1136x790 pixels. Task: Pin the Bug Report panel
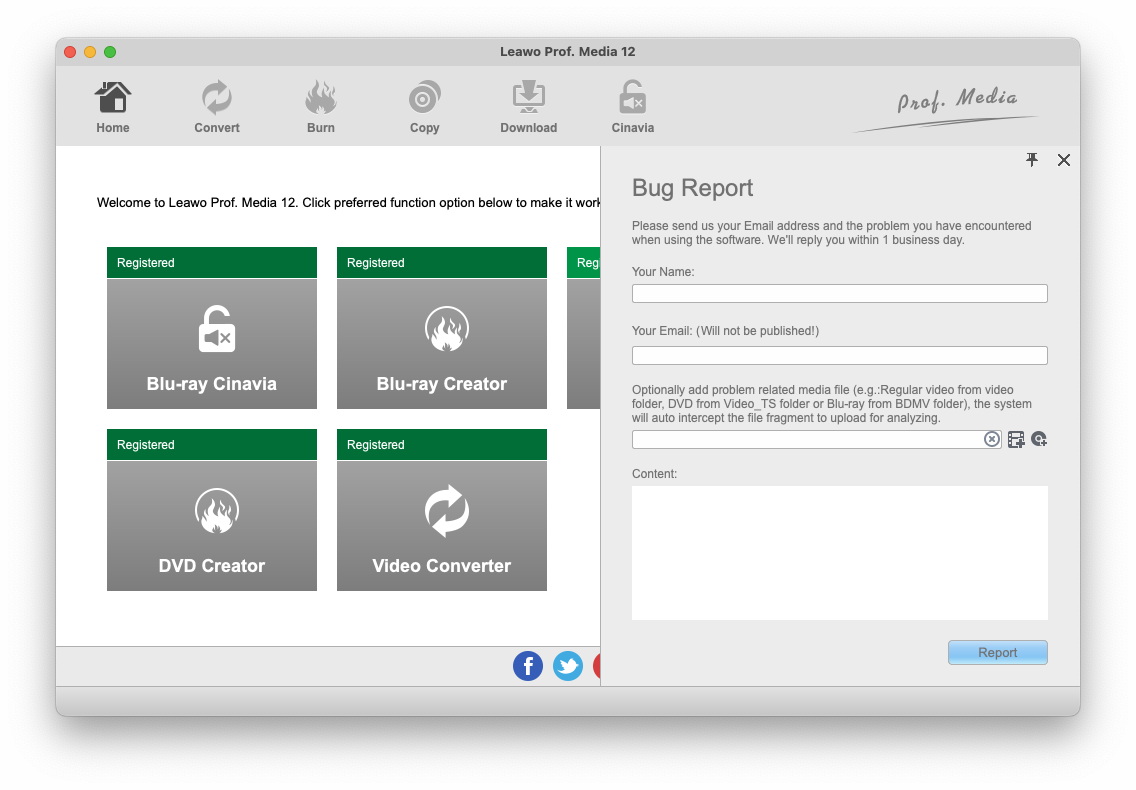click(1032, 159)
